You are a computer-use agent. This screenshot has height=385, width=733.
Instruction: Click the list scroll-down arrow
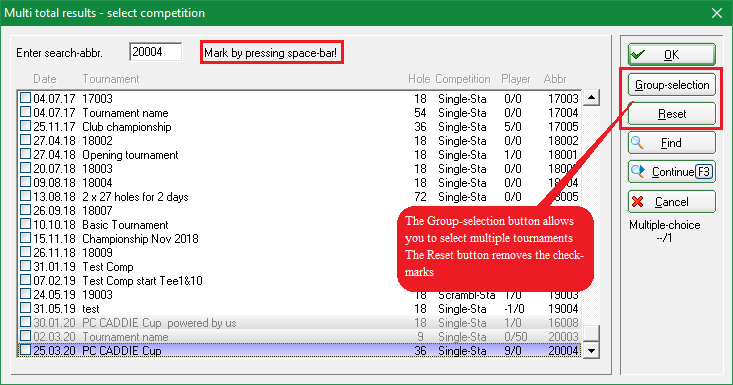(x=591, y=350)
